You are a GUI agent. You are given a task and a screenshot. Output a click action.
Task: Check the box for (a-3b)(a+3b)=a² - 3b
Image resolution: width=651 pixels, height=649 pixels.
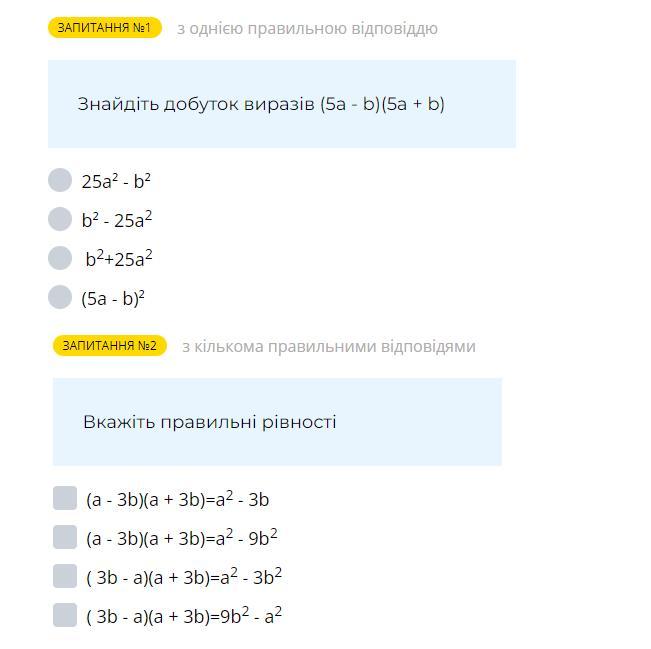tap(65, 498)
